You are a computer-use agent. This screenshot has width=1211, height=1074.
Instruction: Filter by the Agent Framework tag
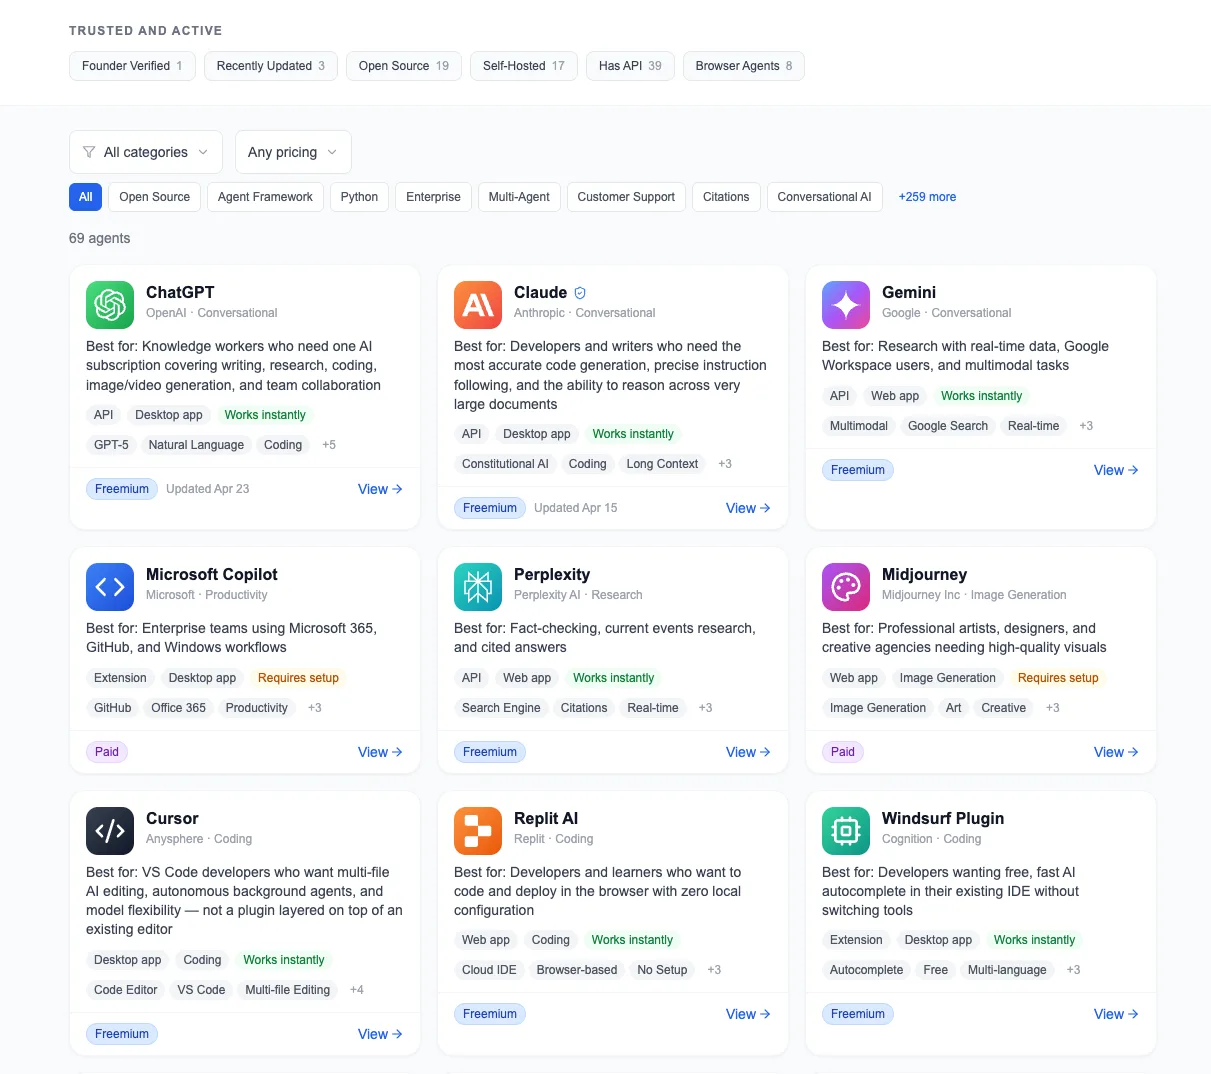[x=265, y=197]
